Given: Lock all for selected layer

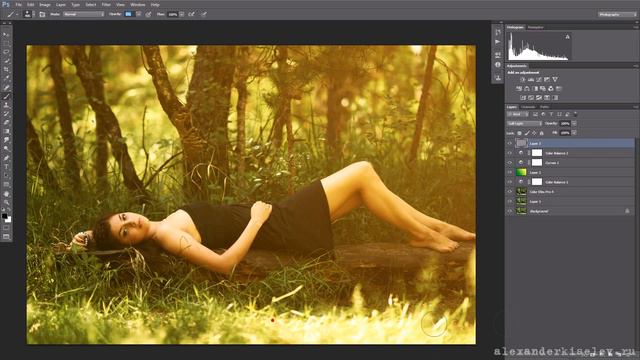Looking at the screenshot, I should click(x=542, y=133).
